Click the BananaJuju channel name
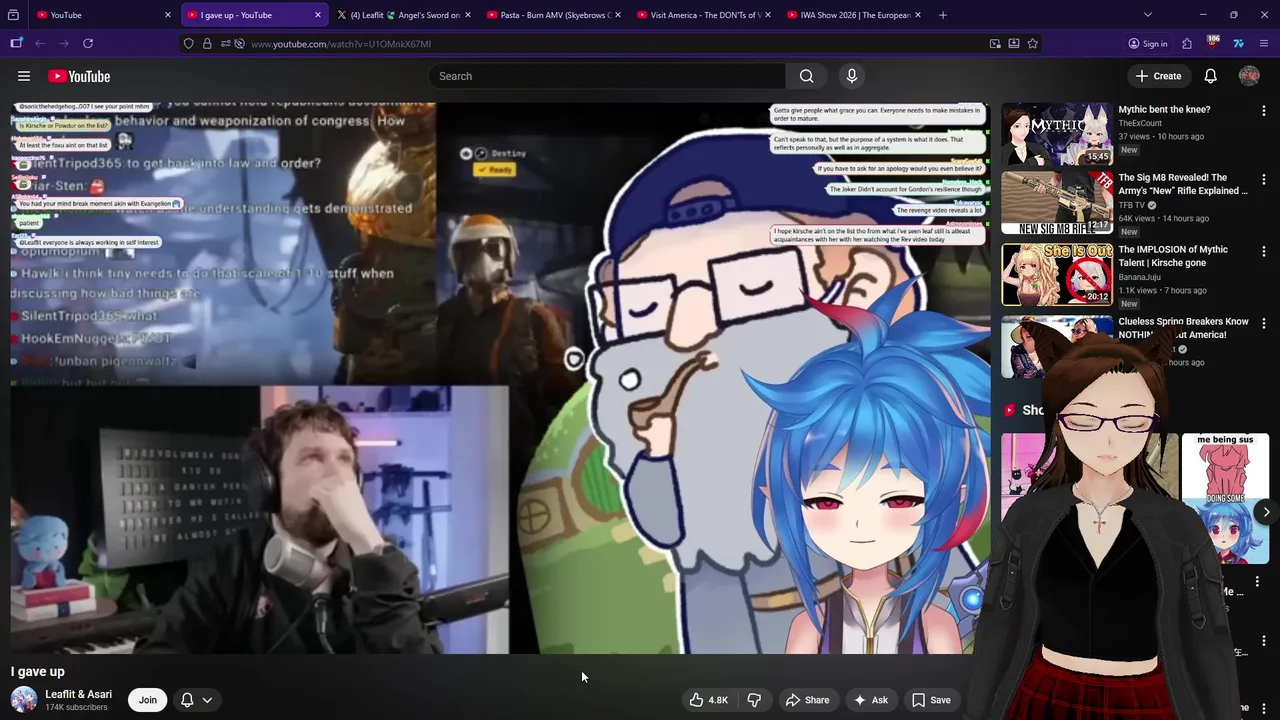 [1140, 277]
